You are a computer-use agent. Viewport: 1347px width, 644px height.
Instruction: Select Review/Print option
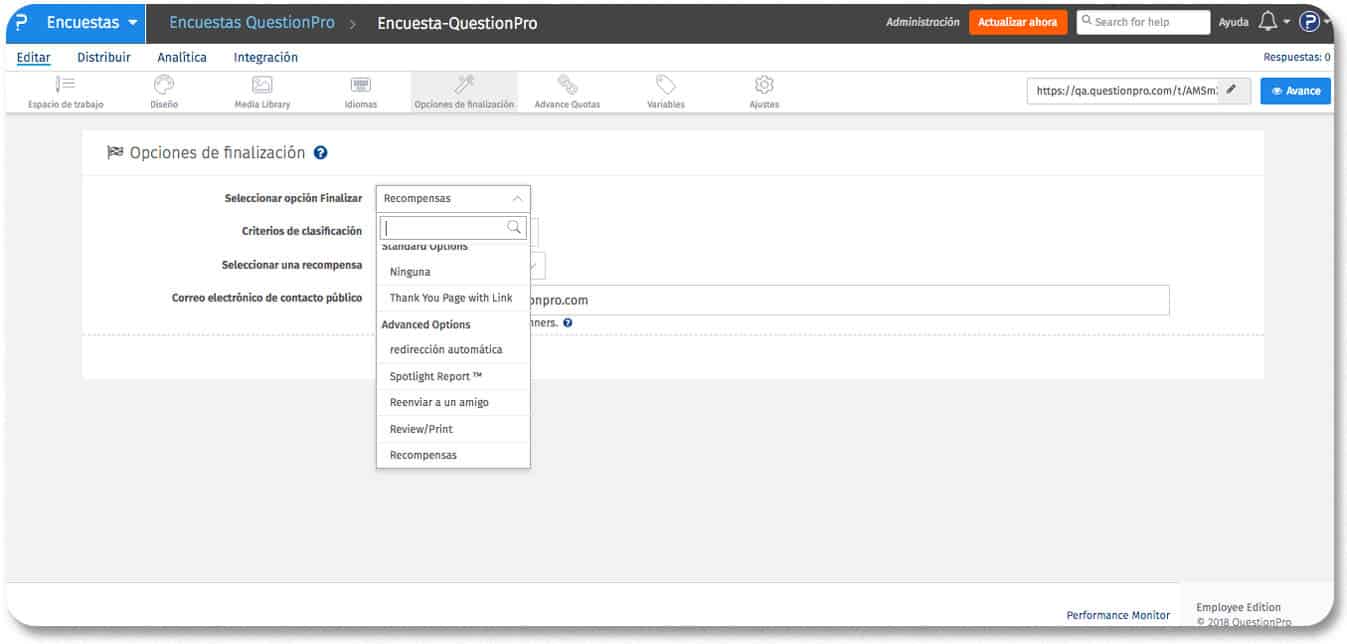click(453, 429)
